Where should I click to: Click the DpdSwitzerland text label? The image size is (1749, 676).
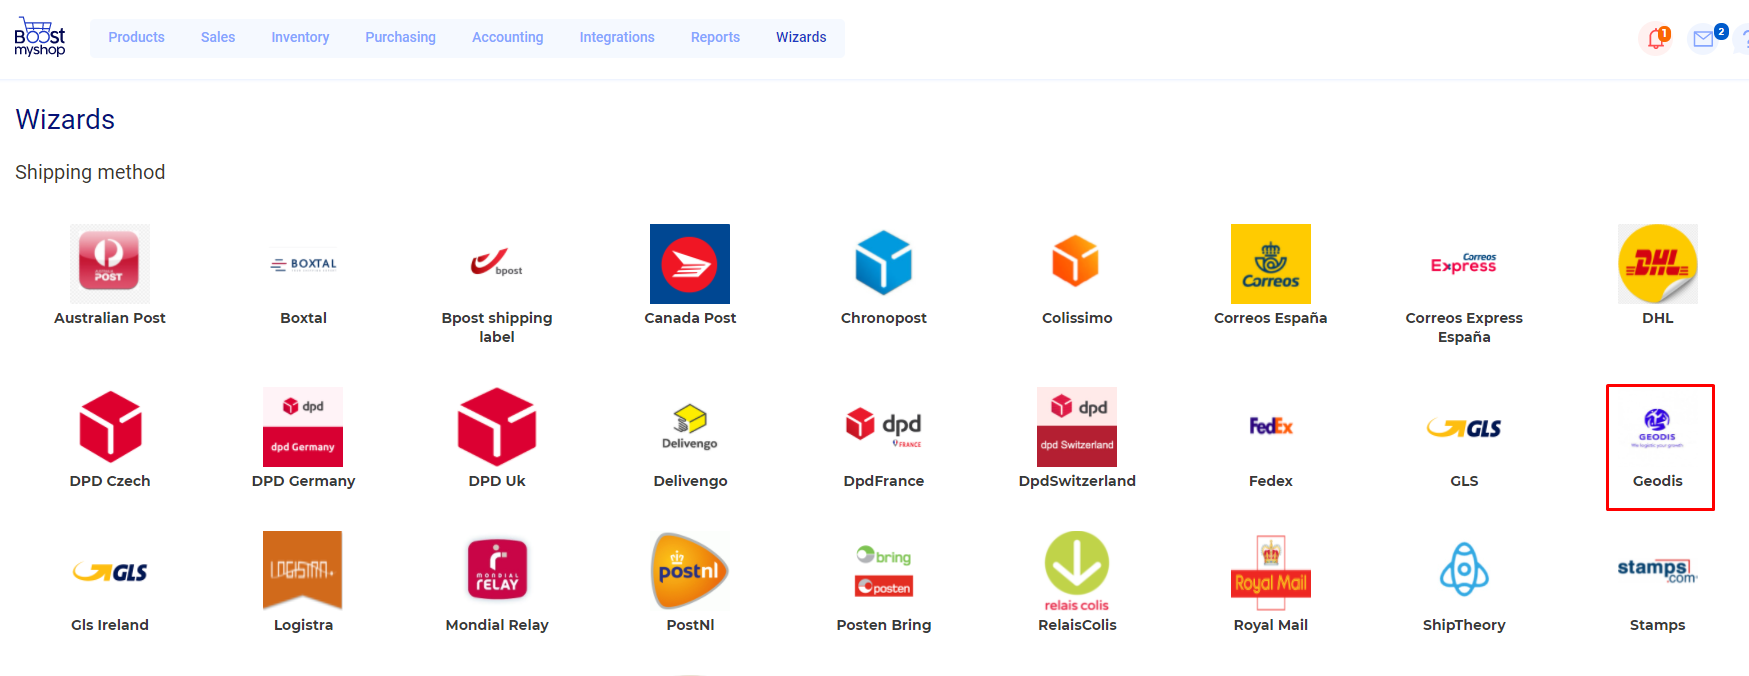(1077, 481)
